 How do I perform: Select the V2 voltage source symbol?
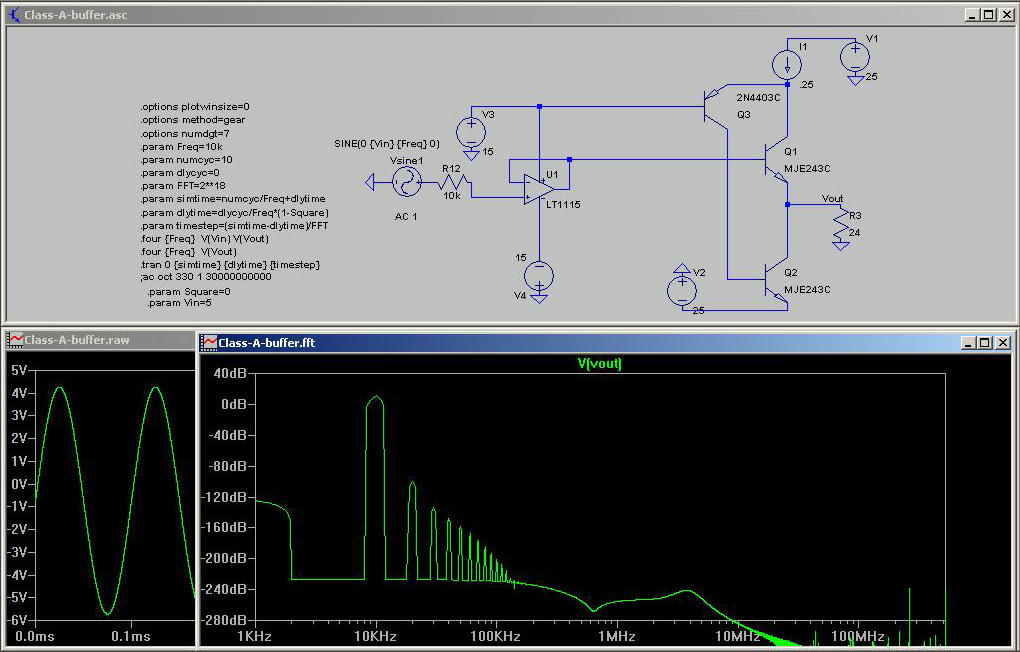(x=682, y=290)
